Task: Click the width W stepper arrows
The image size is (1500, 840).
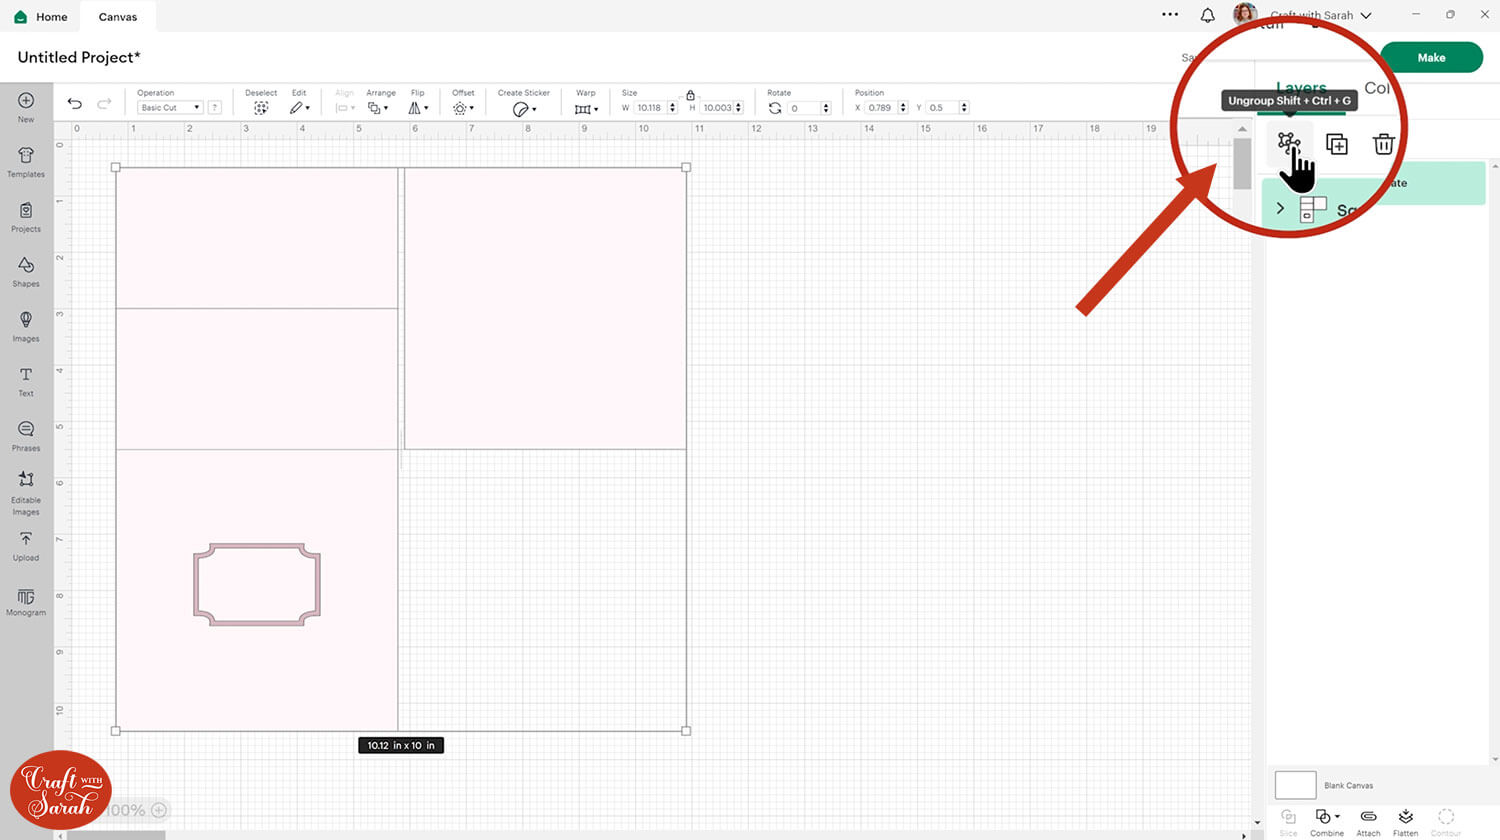Action: tap(673, 108)
